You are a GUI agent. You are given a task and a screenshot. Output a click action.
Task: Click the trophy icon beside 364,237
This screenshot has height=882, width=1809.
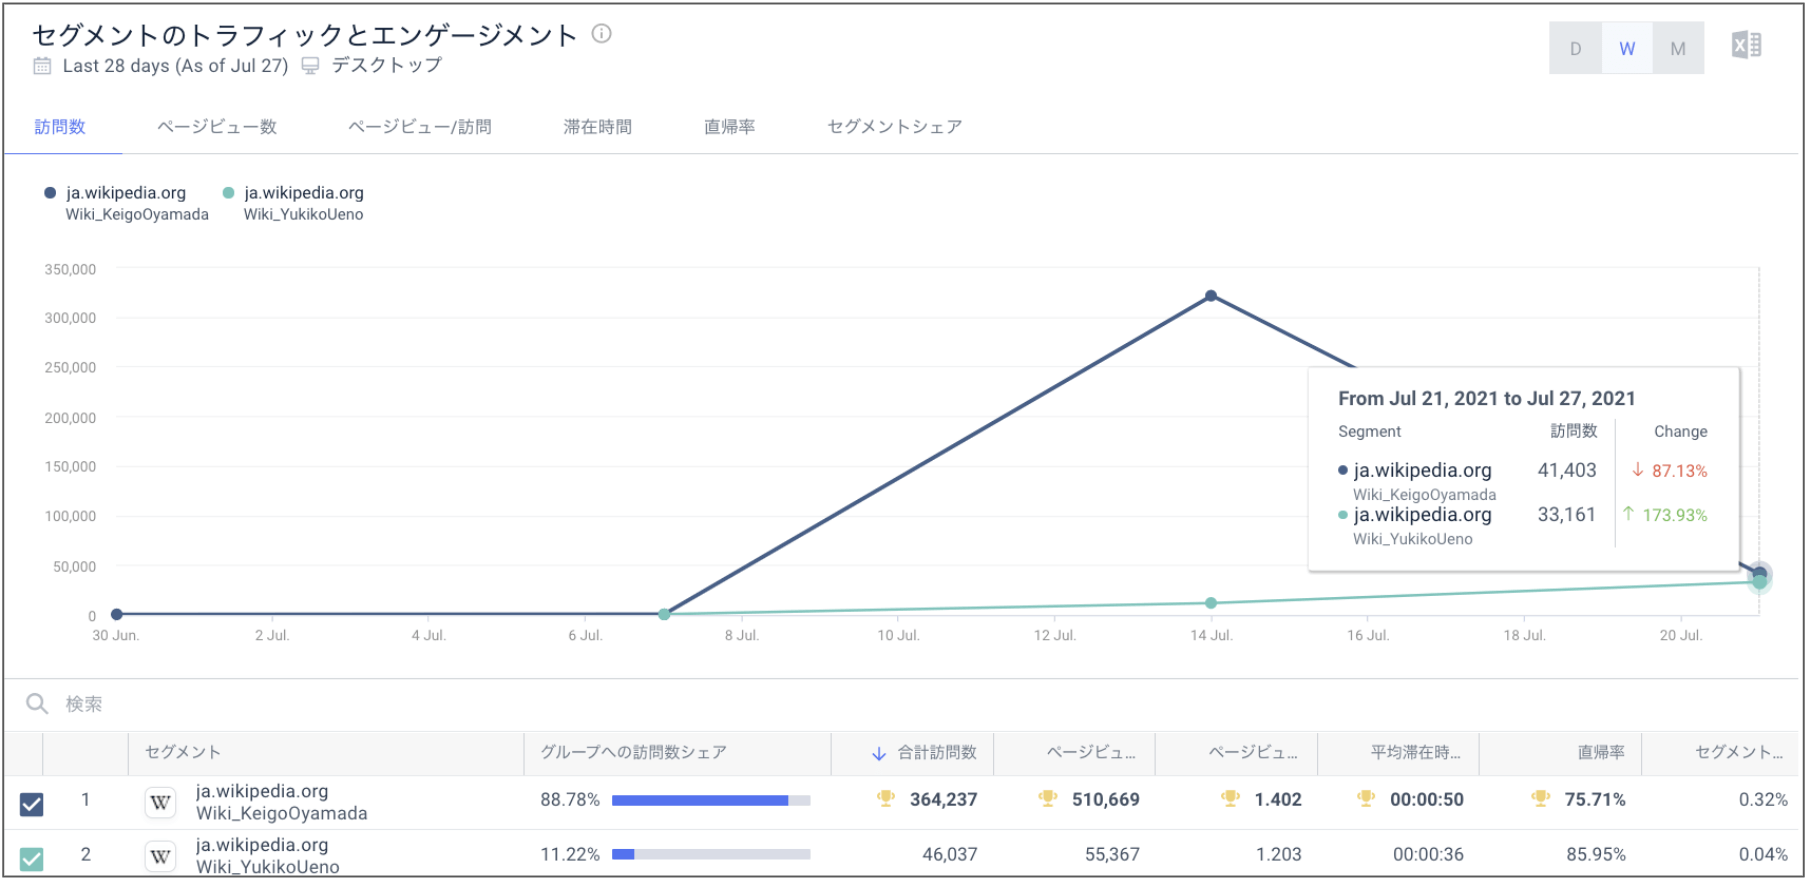(x=885, y=799)
